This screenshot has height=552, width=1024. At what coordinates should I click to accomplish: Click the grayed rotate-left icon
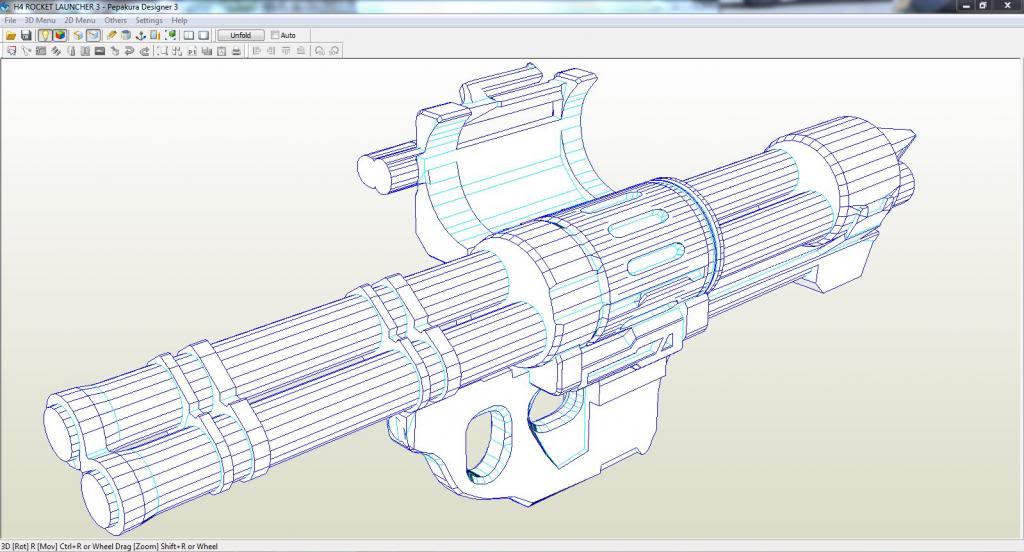tap(319, 51)
